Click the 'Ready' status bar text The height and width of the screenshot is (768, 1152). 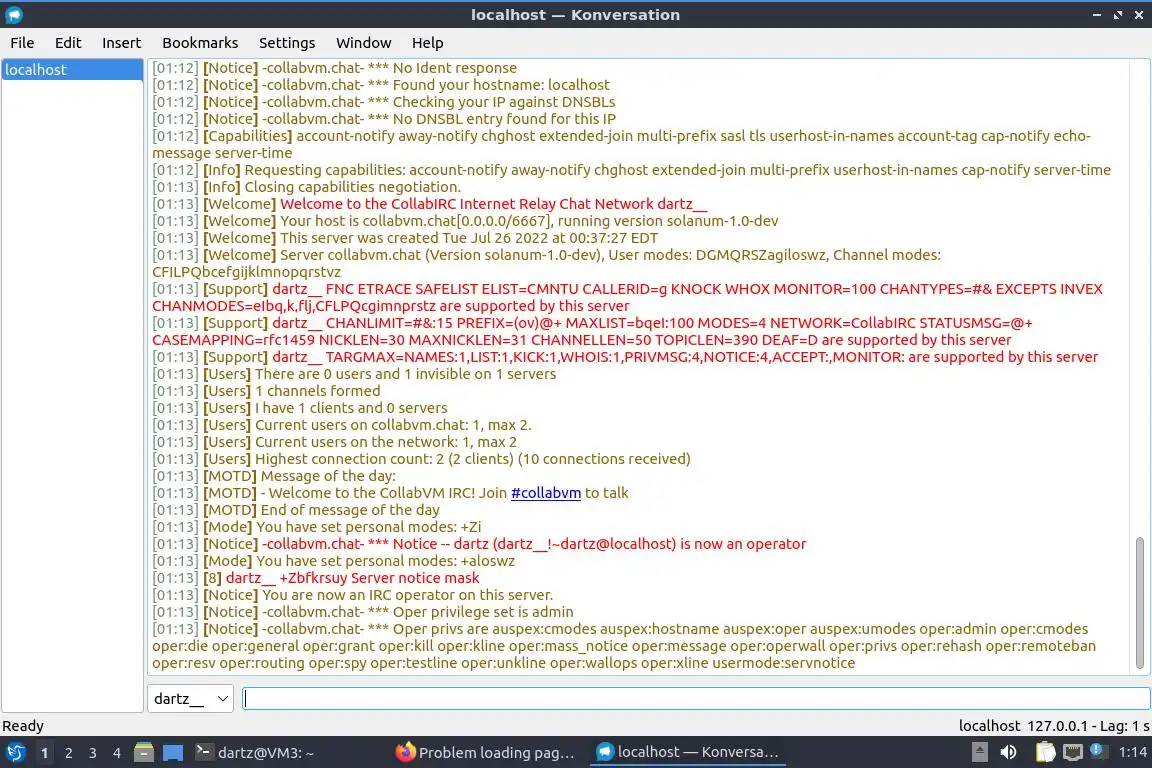point(23,726)
